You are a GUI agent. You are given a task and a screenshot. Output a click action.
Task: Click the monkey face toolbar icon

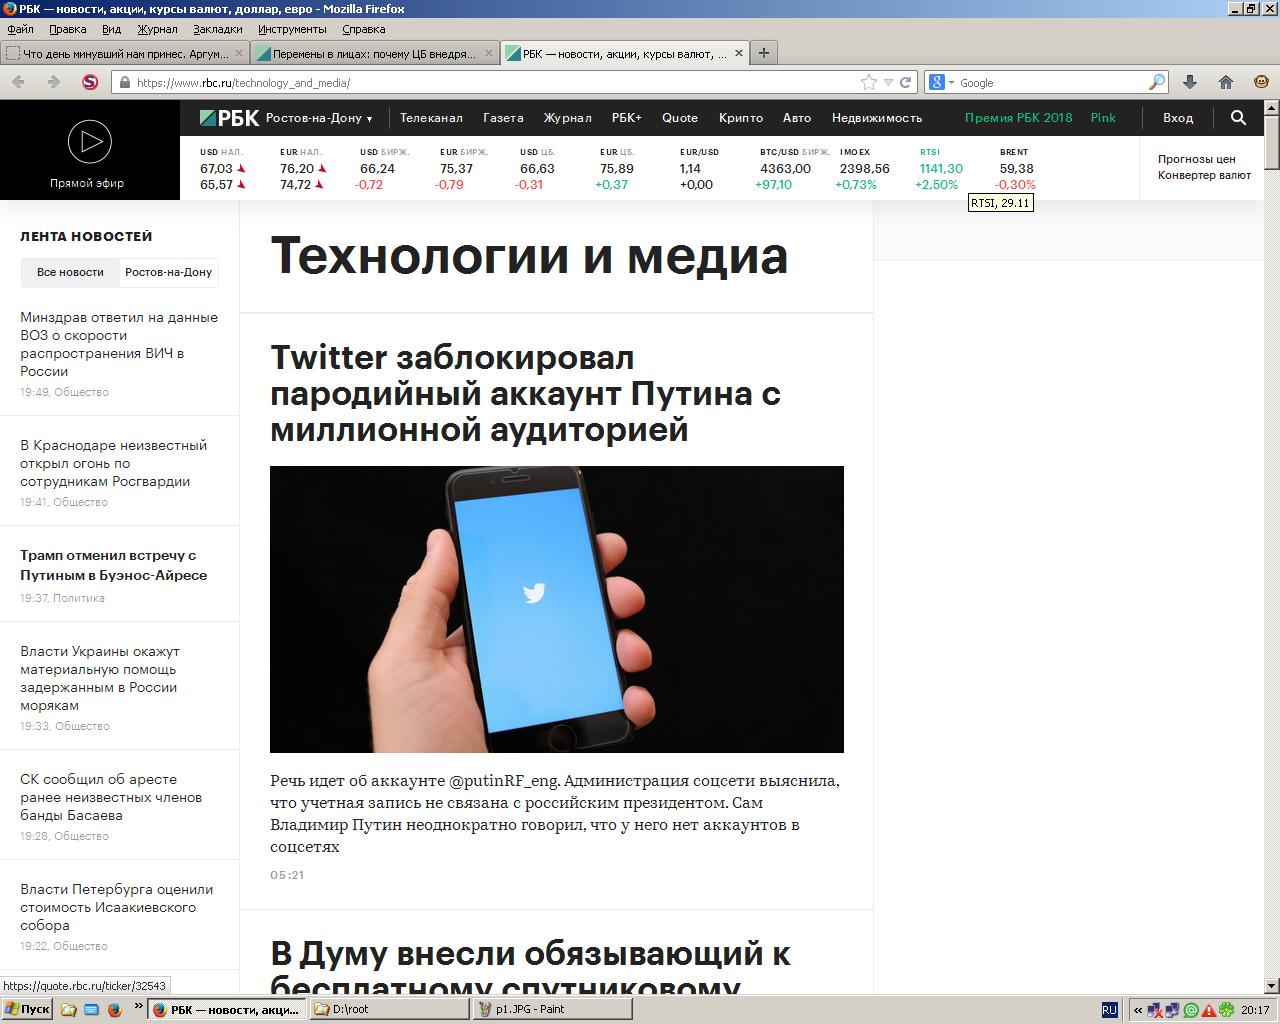(1262, 82)
